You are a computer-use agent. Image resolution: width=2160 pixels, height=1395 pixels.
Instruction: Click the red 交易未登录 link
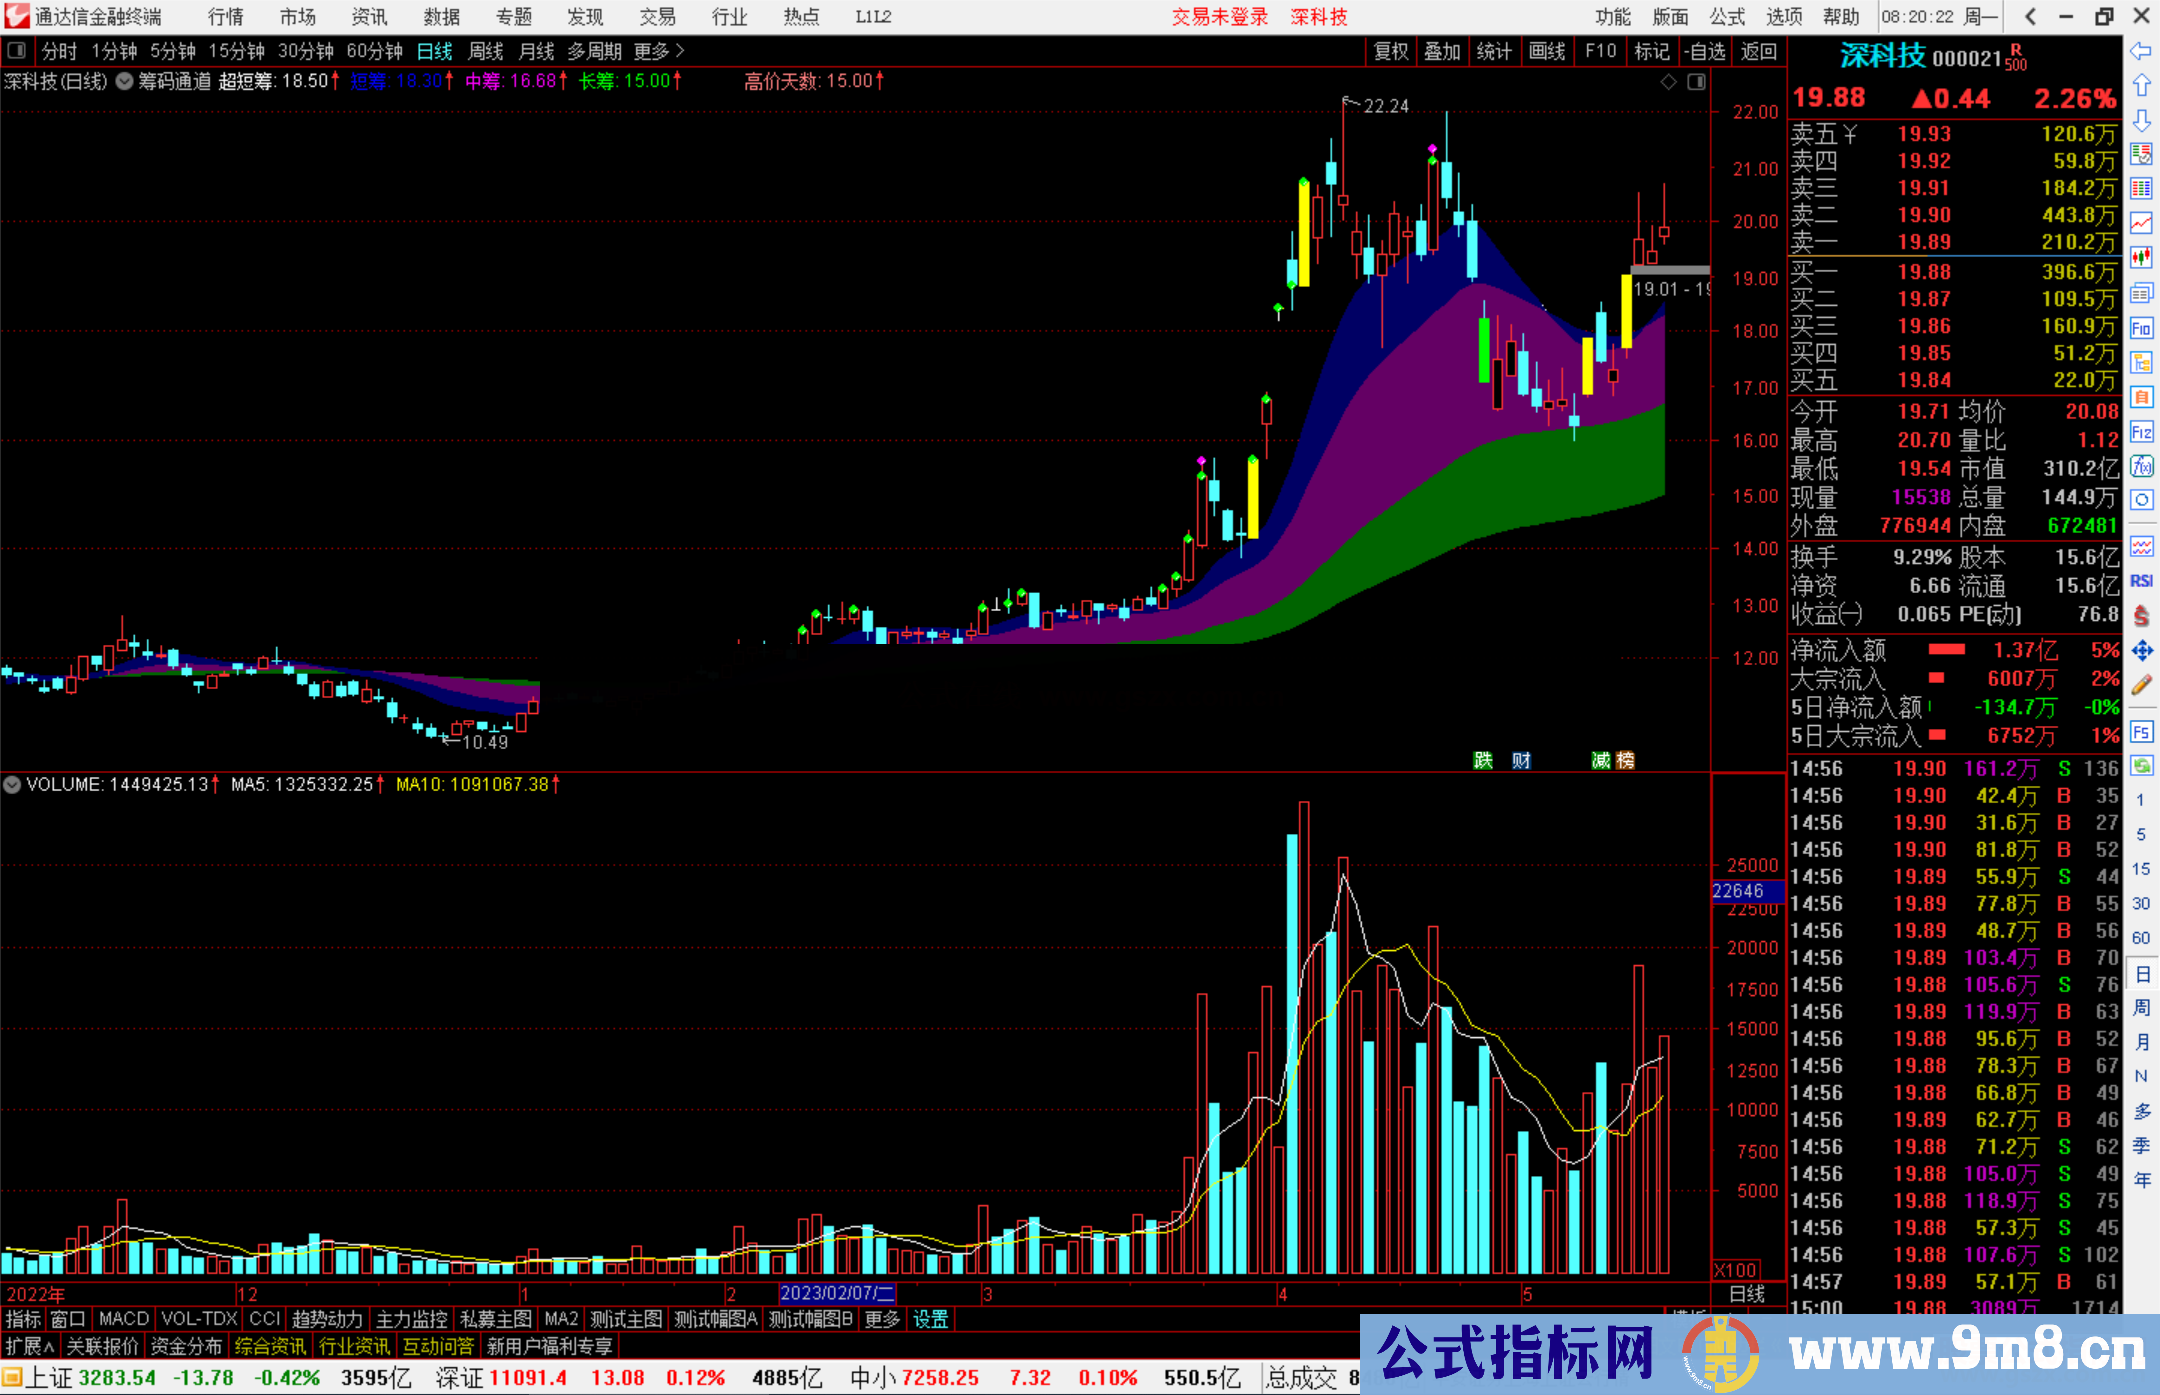pos(1220,17)
